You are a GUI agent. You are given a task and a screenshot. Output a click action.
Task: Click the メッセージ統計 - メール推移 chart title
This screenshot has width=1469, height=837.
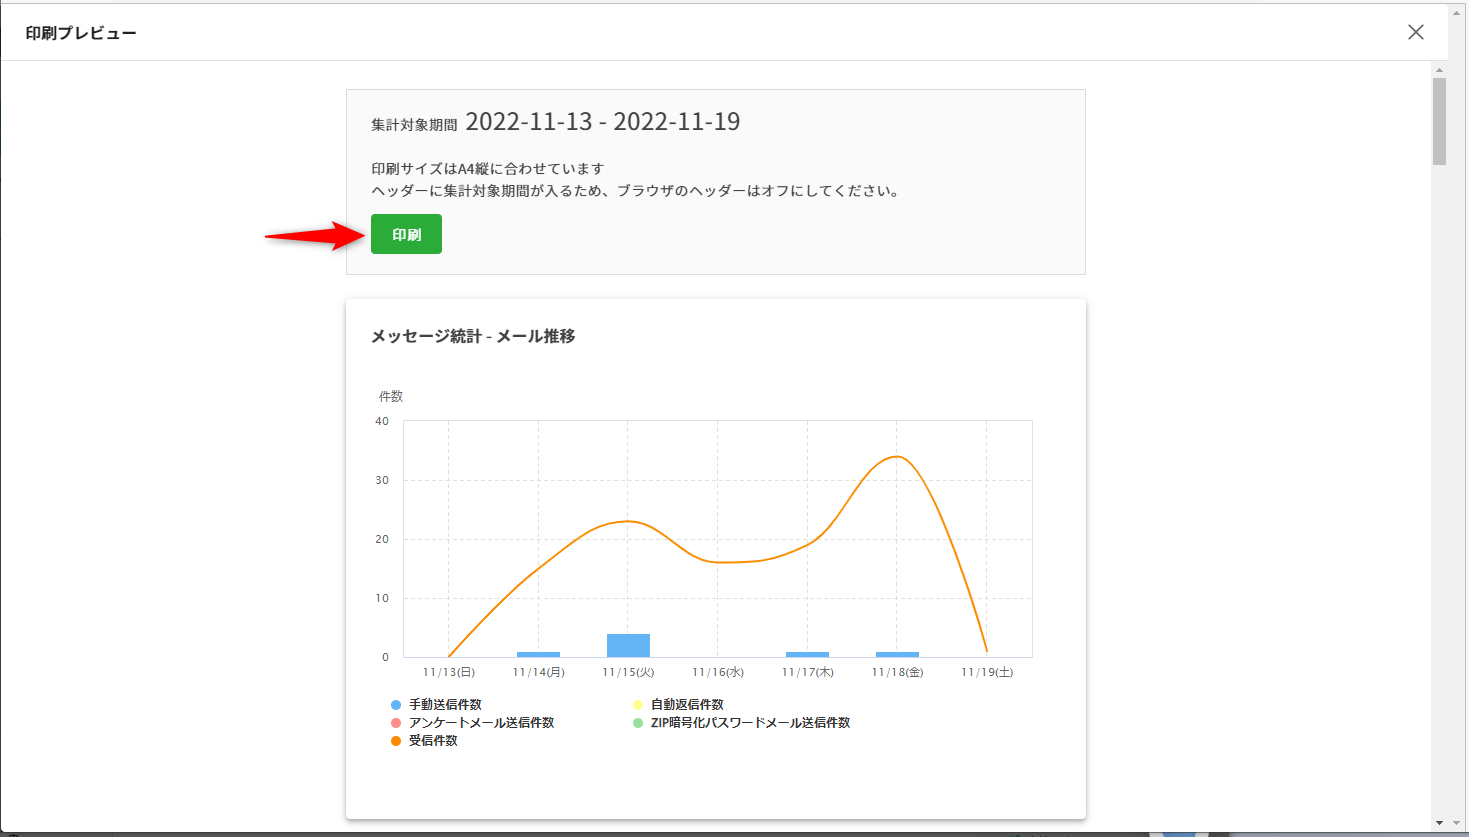pyautogui.click(x=473, y=336)
